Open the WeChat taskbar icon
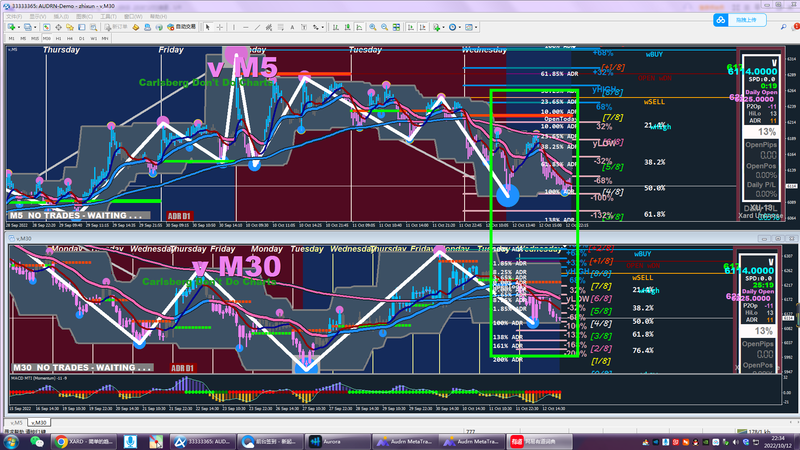This screenshot has width=800, height=450. (37, 441)
